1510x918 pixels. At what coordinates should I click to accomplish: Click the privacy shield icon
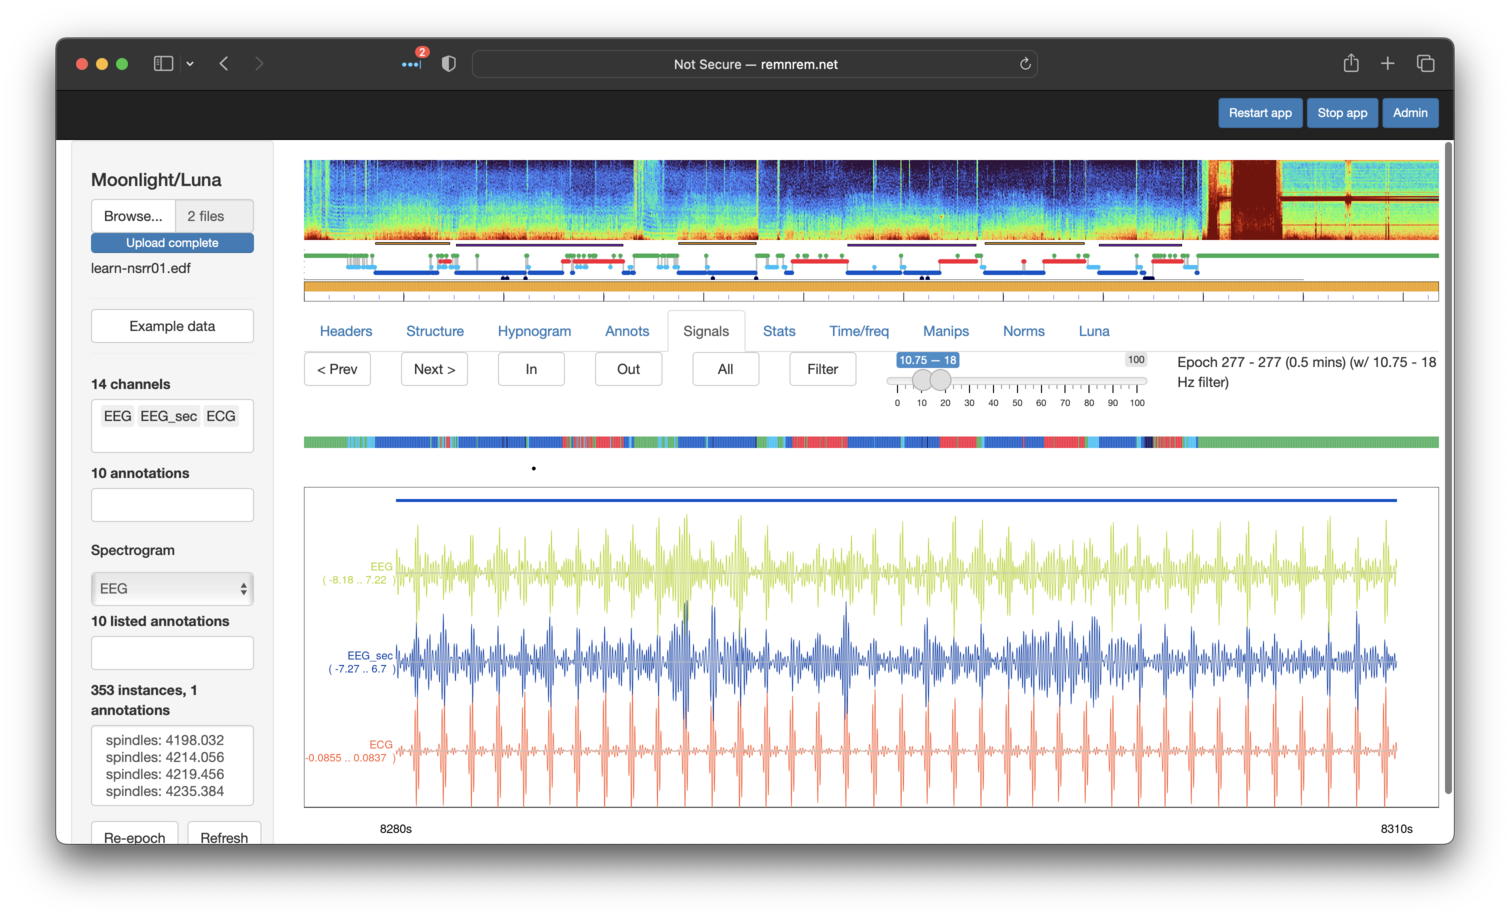tap(449, 64)
